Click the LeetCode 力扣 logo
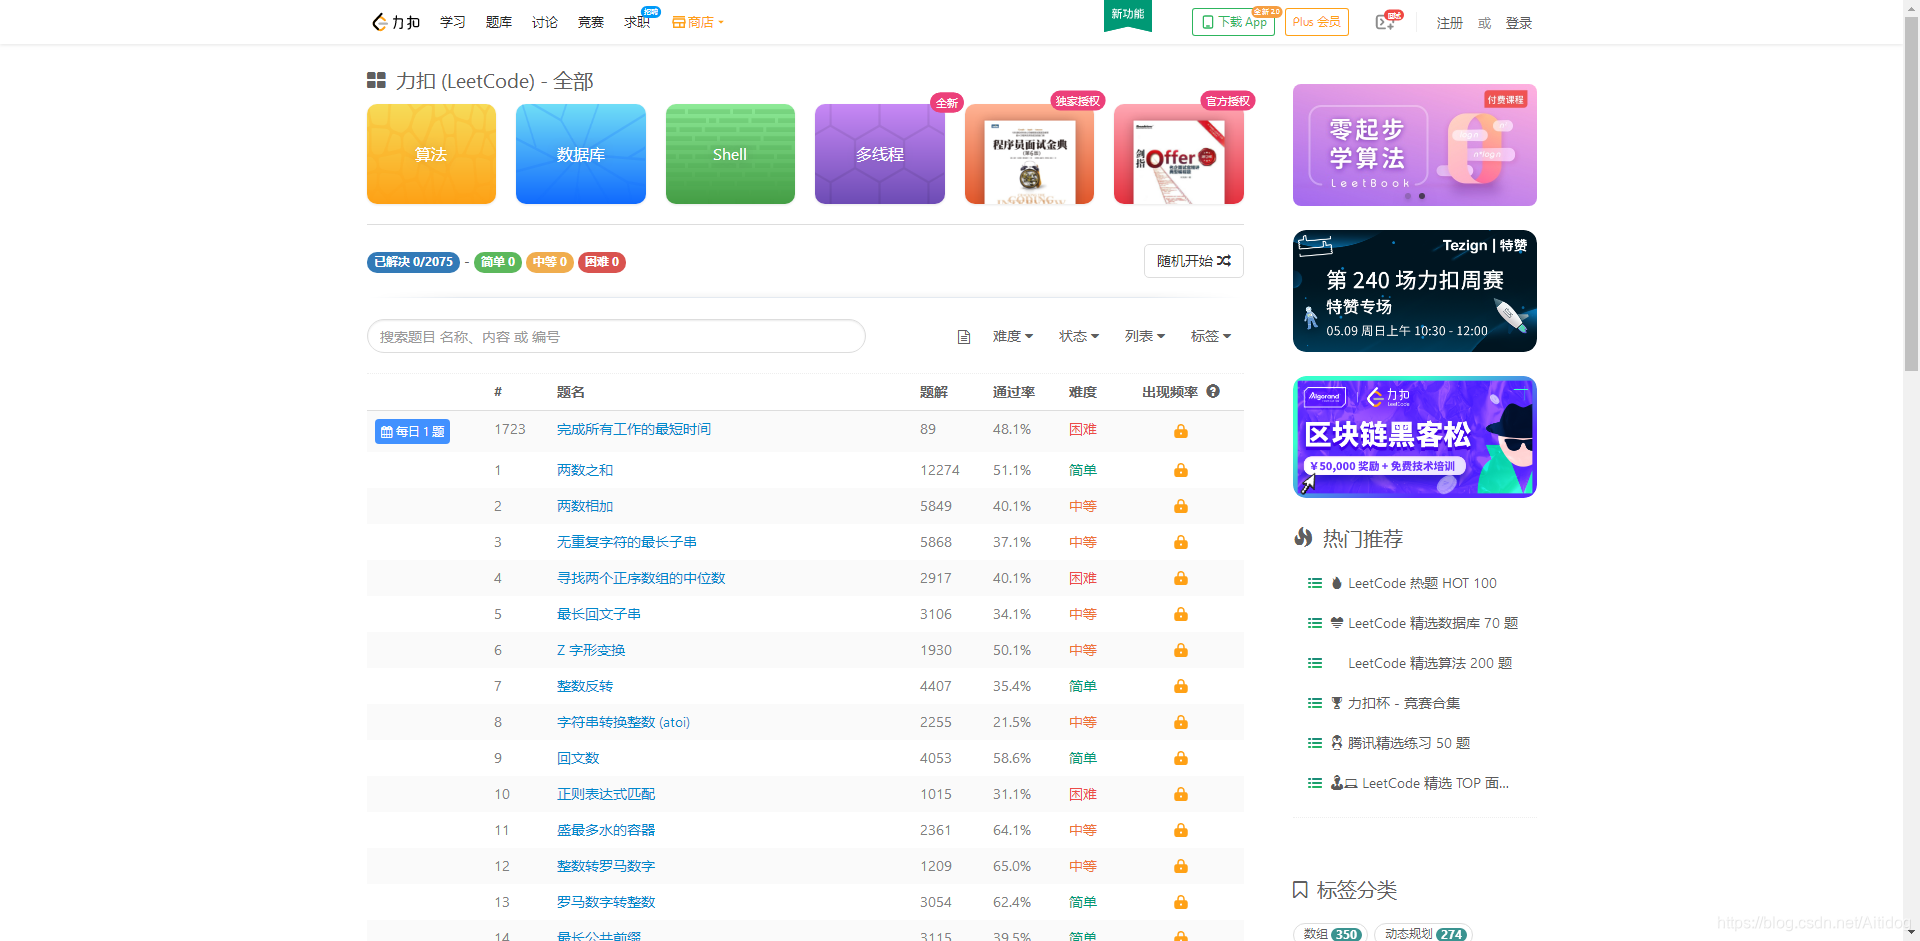This screenshot has height=941, width=1920. click(396, 22)
